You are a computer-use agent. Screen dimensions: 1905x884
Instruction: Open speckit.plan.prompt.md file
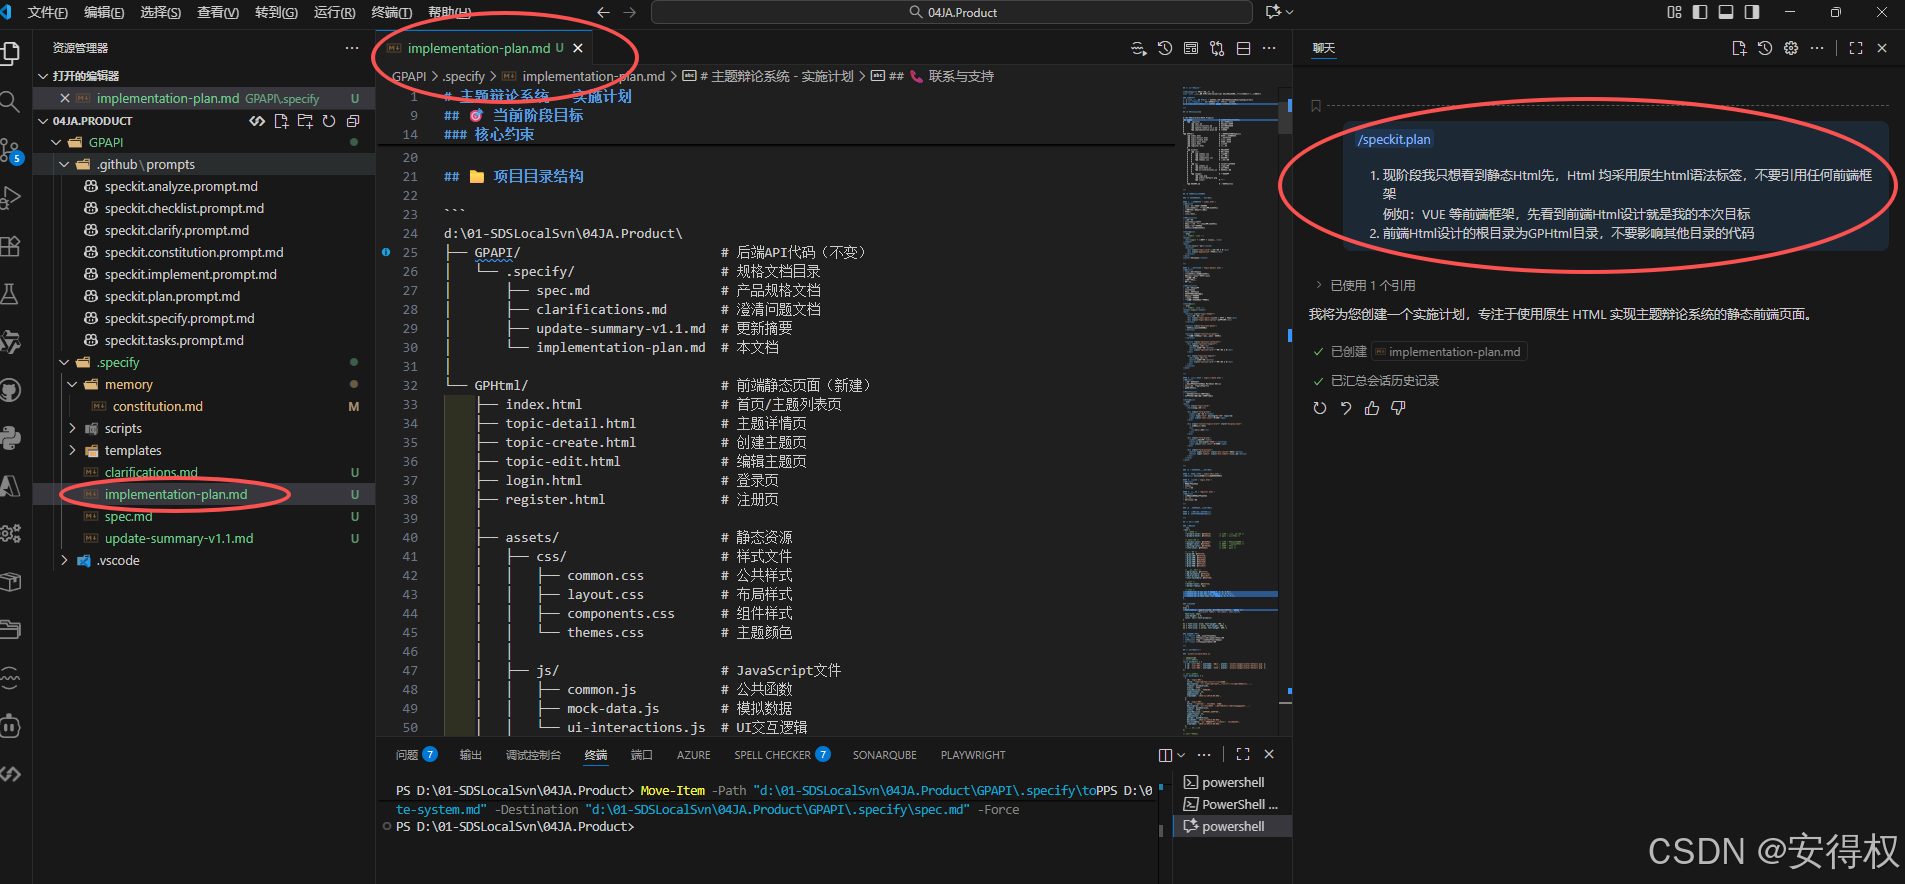pos(172,297)
